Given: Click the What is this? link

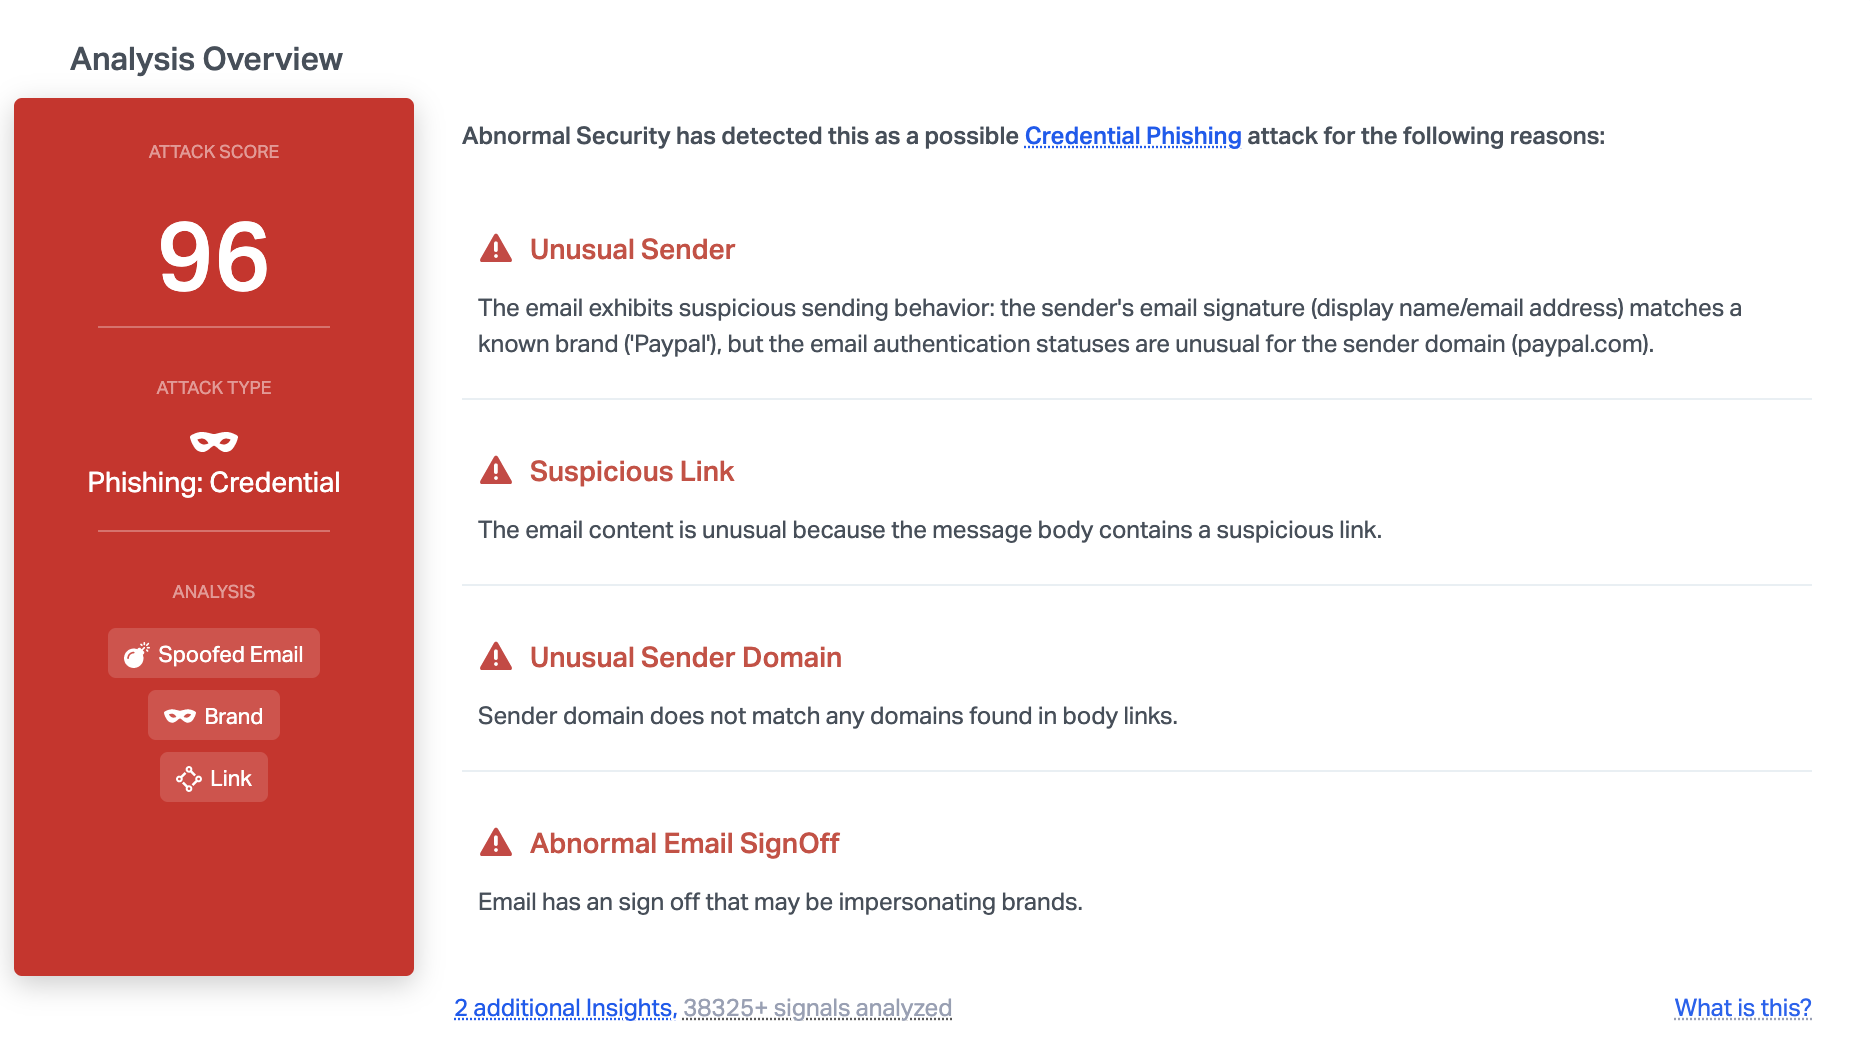Looking at the screenshot, I should (1742, 1008).
